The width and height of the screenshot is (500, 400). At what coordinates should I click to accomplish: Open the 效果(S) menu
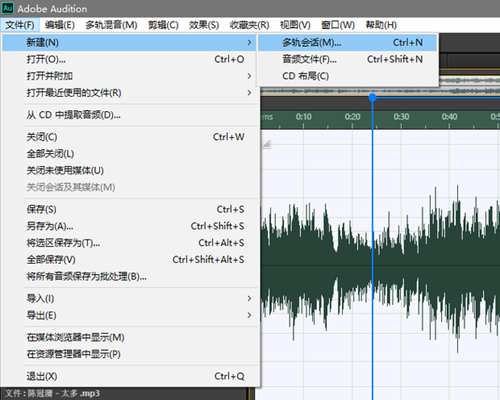(x=204, y=25)
